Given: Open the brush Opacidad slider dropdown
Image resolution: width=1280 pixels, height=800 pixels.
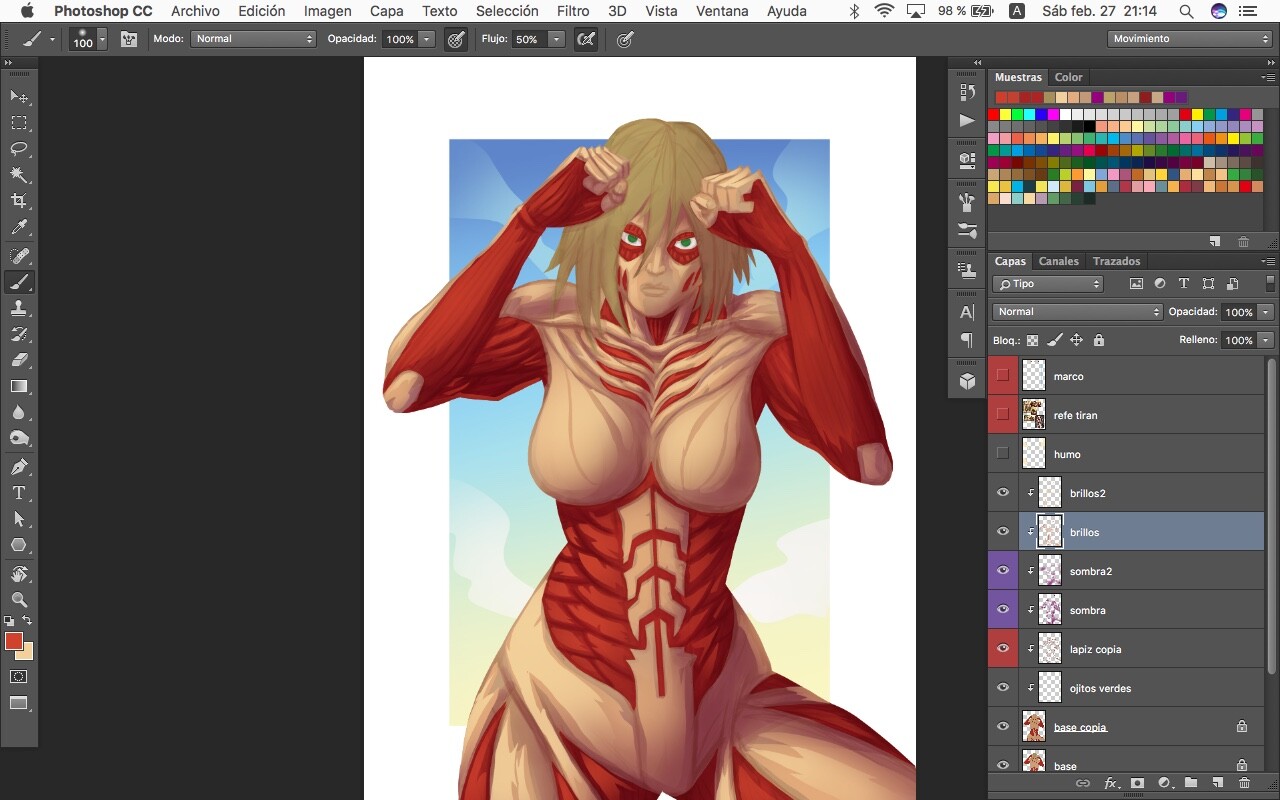Looking at the screenshot, I should click(427, 39).
